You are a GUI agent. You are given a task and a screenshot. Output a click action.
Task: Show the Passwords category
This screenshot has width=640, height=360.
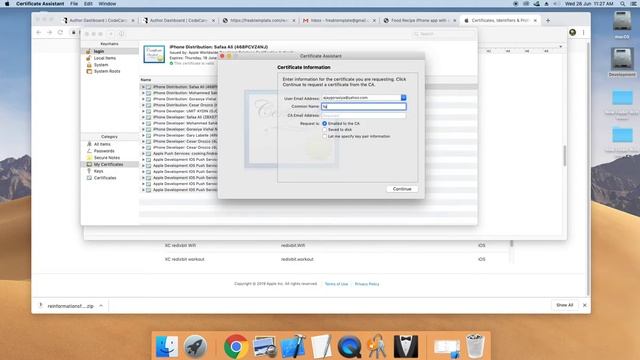110,151
